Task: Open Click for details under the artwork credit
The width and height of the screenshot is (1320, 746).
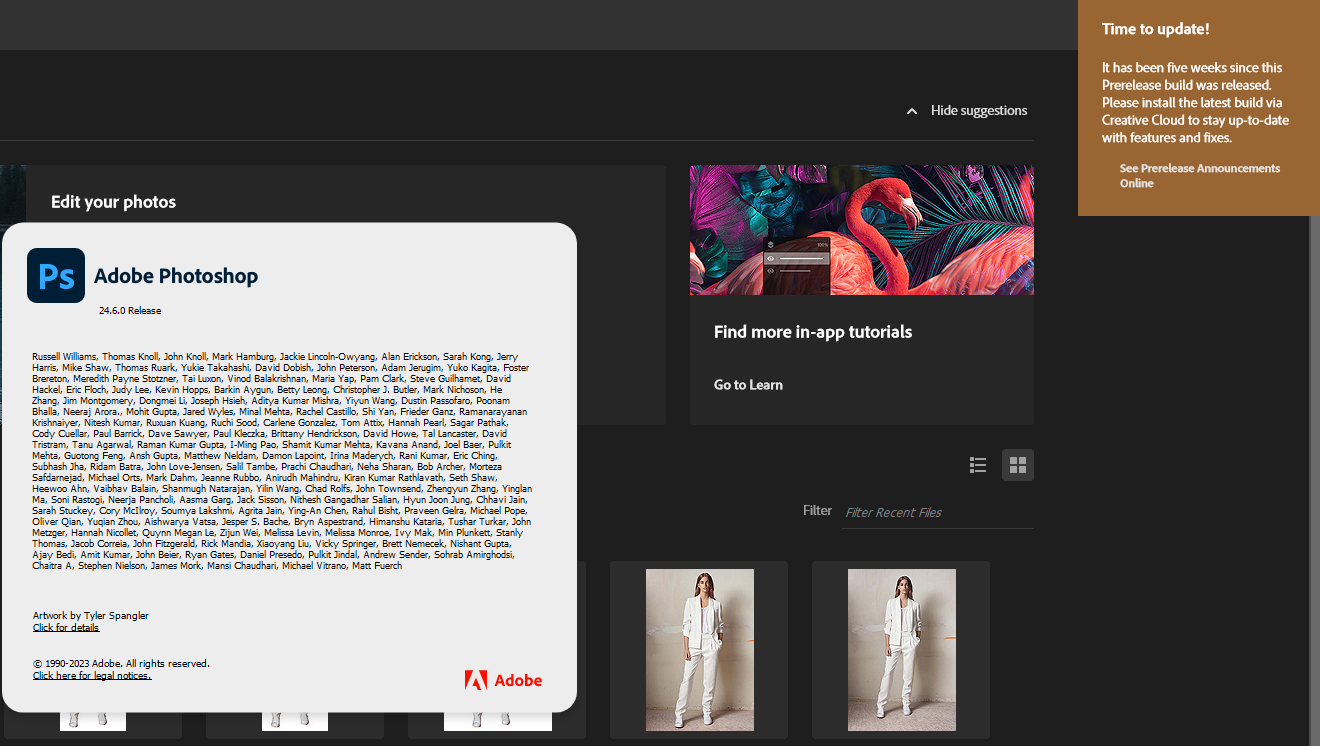Action: point(66,628)
